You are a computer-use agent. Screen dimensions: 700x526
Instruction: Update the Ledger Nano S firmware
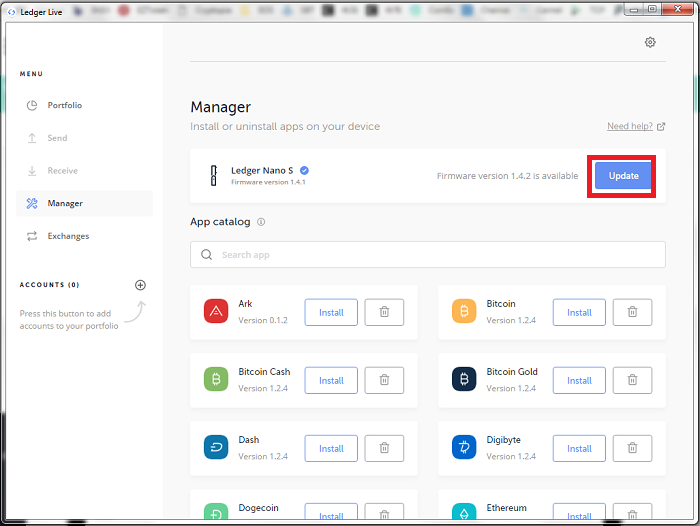tap(623, 176)
